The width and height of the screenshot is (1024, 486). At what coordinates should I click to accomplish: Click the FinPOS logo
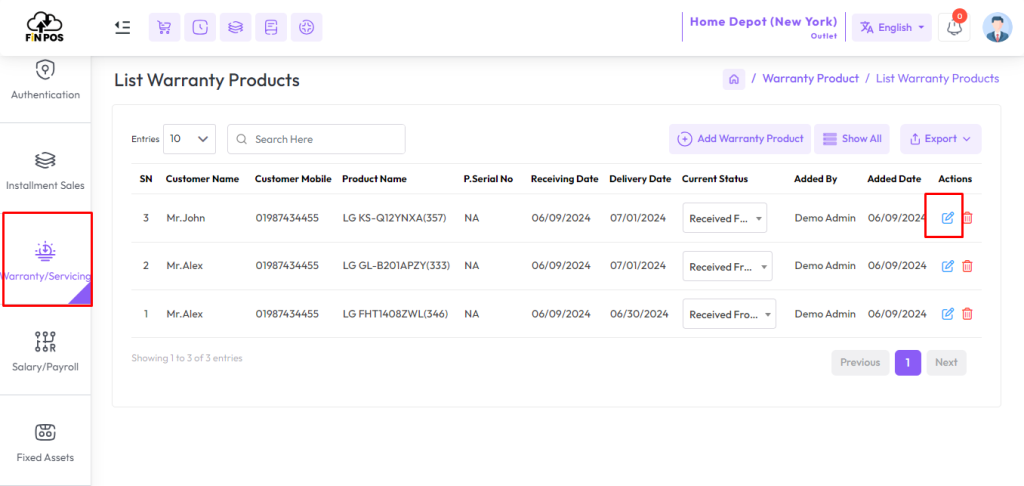coord(45,27)
